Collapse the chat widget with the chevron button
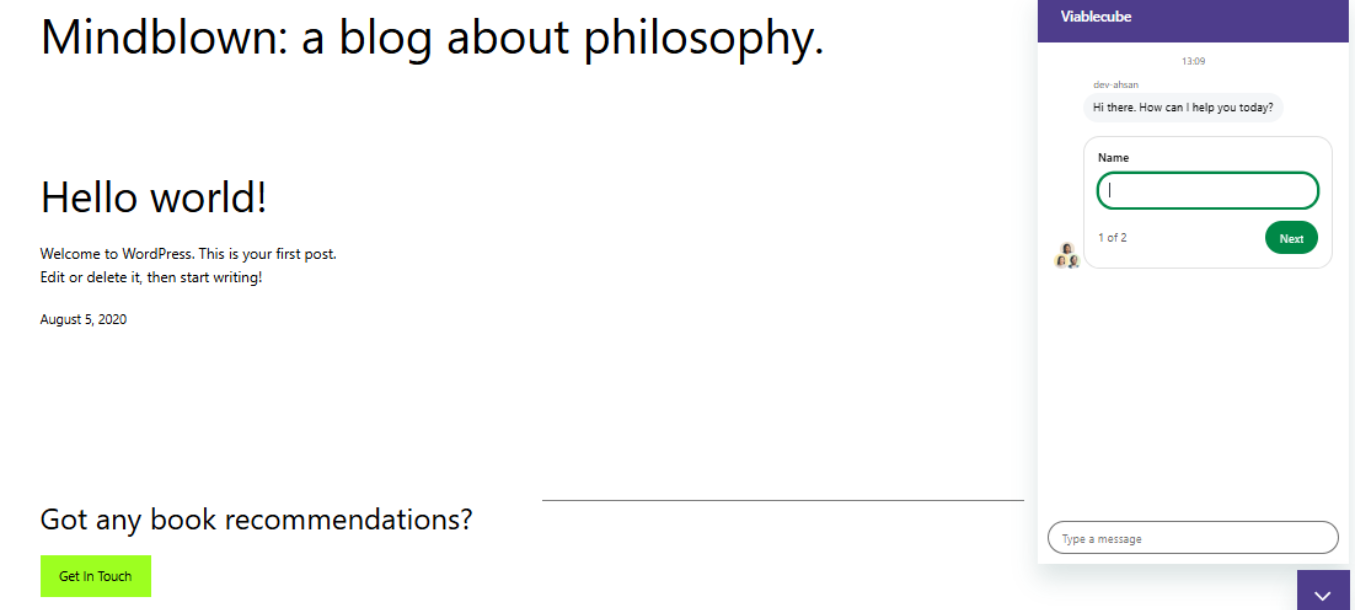 pos(1322,594)
